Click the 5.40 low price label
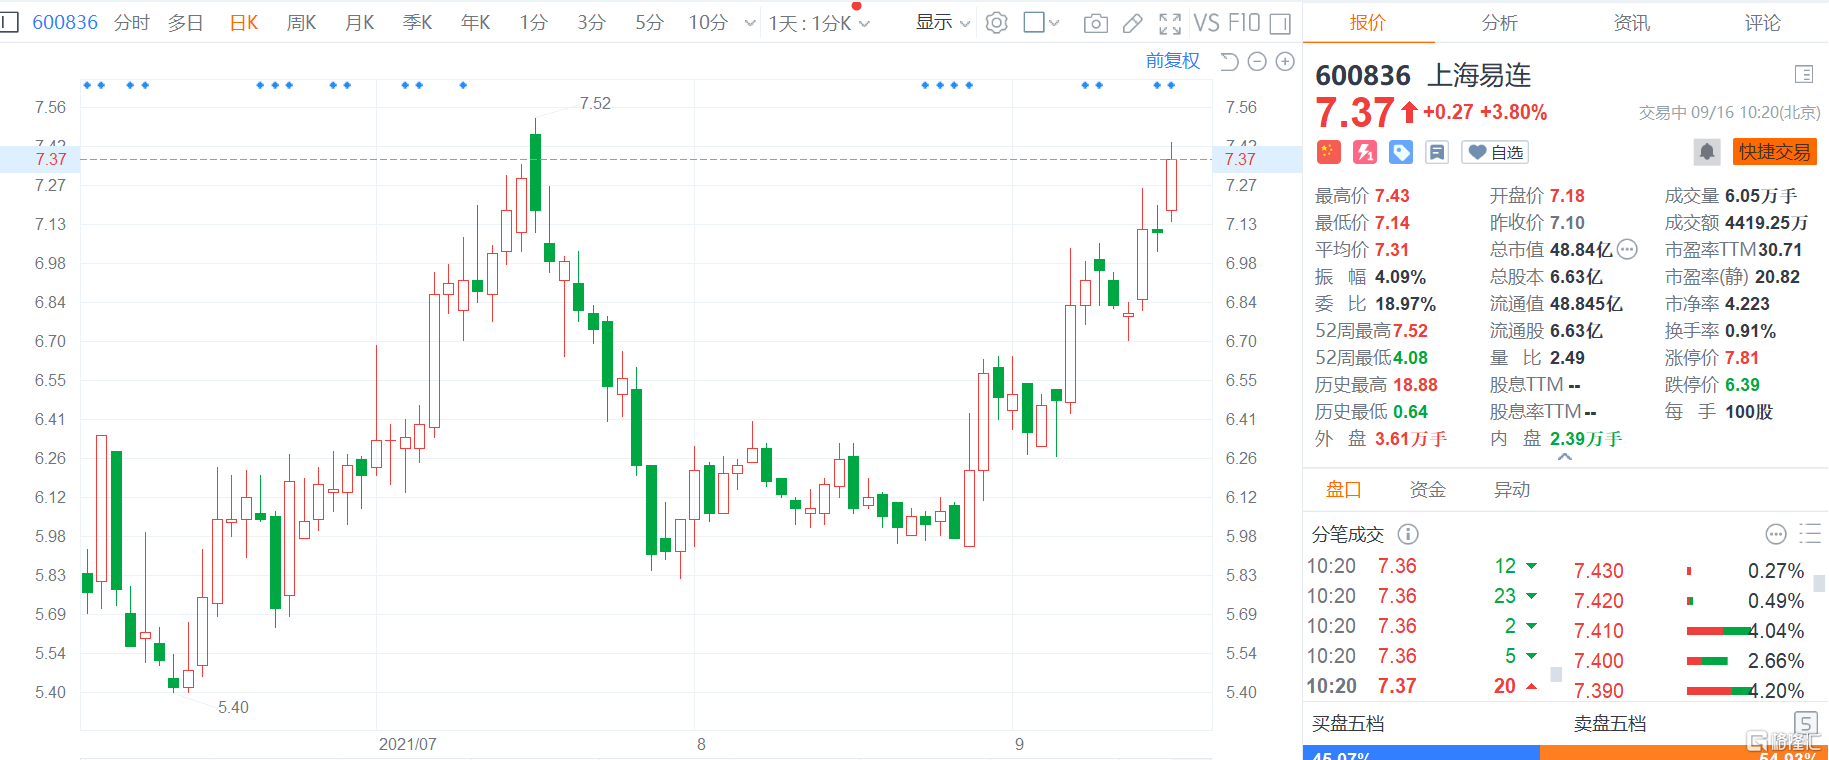This screenshot has width=1829, height=760. (233, 707)
